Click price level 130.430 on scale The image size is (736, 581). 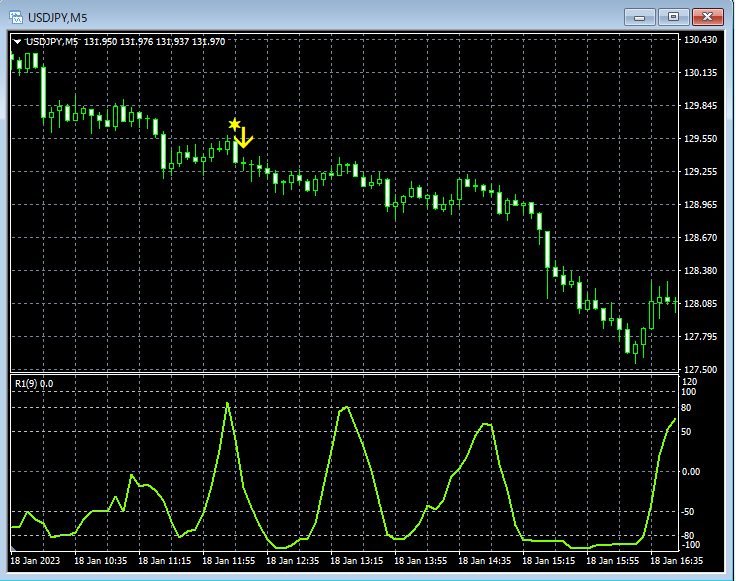click(700, 40)
